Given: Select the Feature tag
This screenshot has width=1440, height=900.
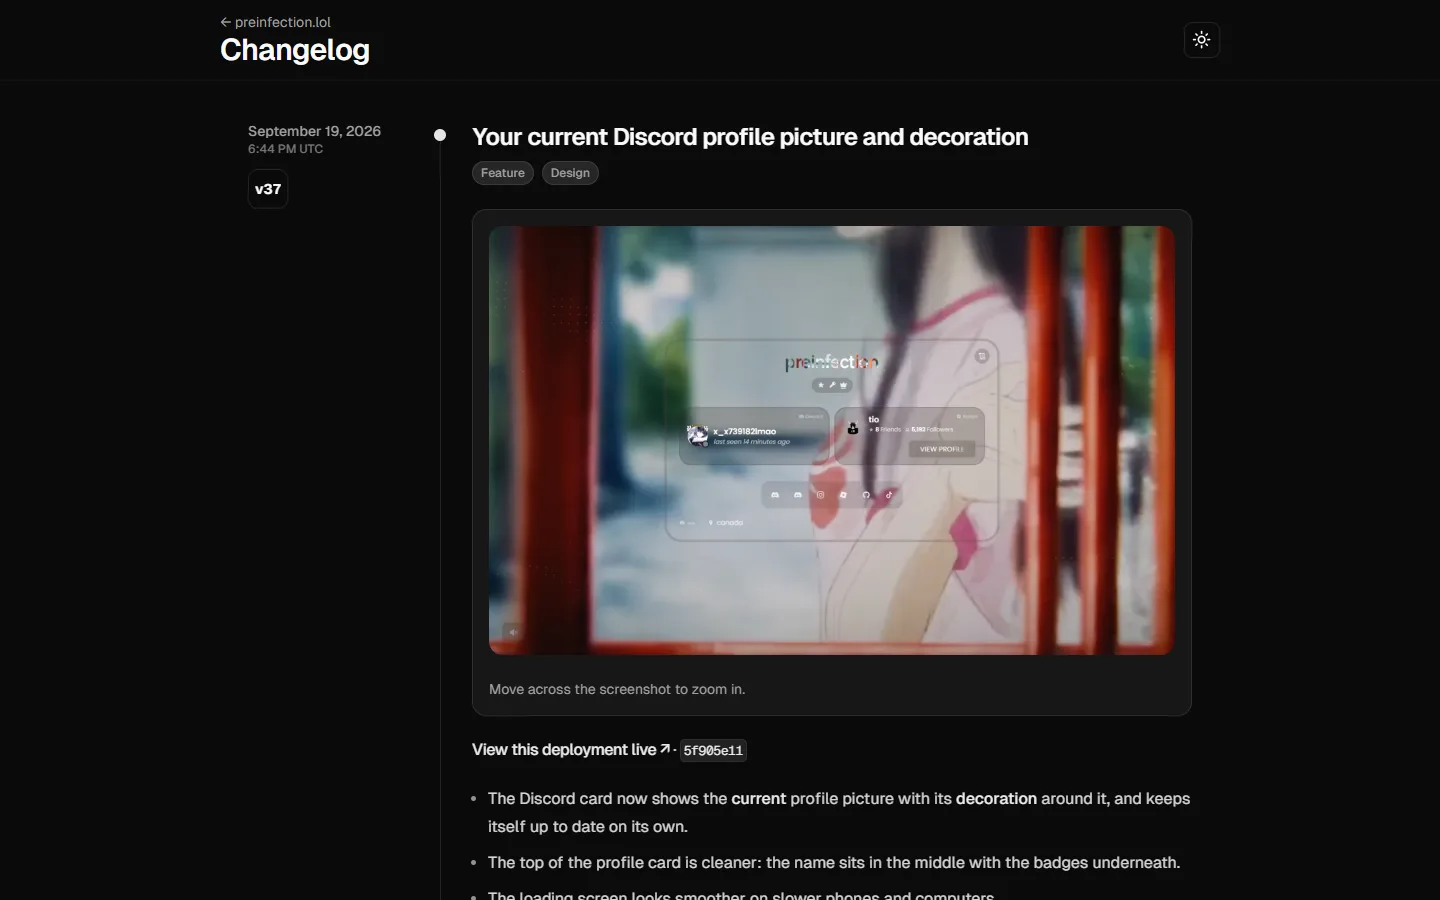Looking at the screenshot, I should click(502, 173).
